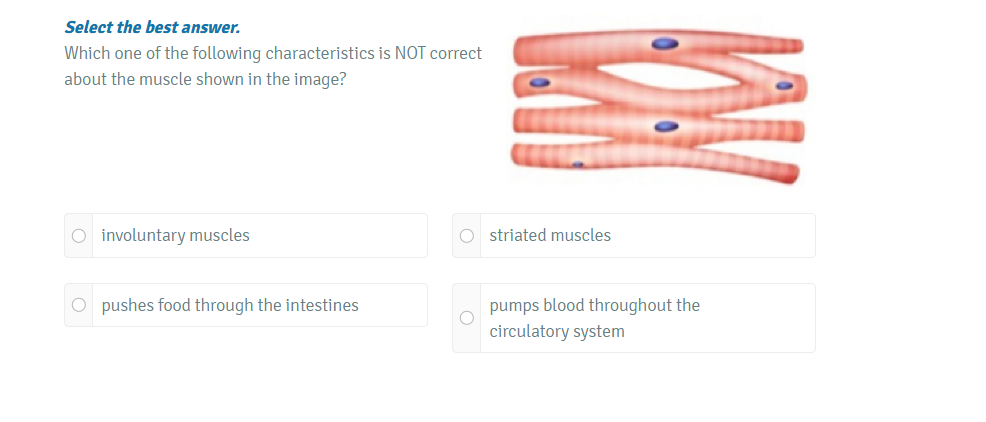The height and width of the screenshot is (422, 986).
Task: Click the nucleus on the second-lowest fiber
Action: point(664,126)
